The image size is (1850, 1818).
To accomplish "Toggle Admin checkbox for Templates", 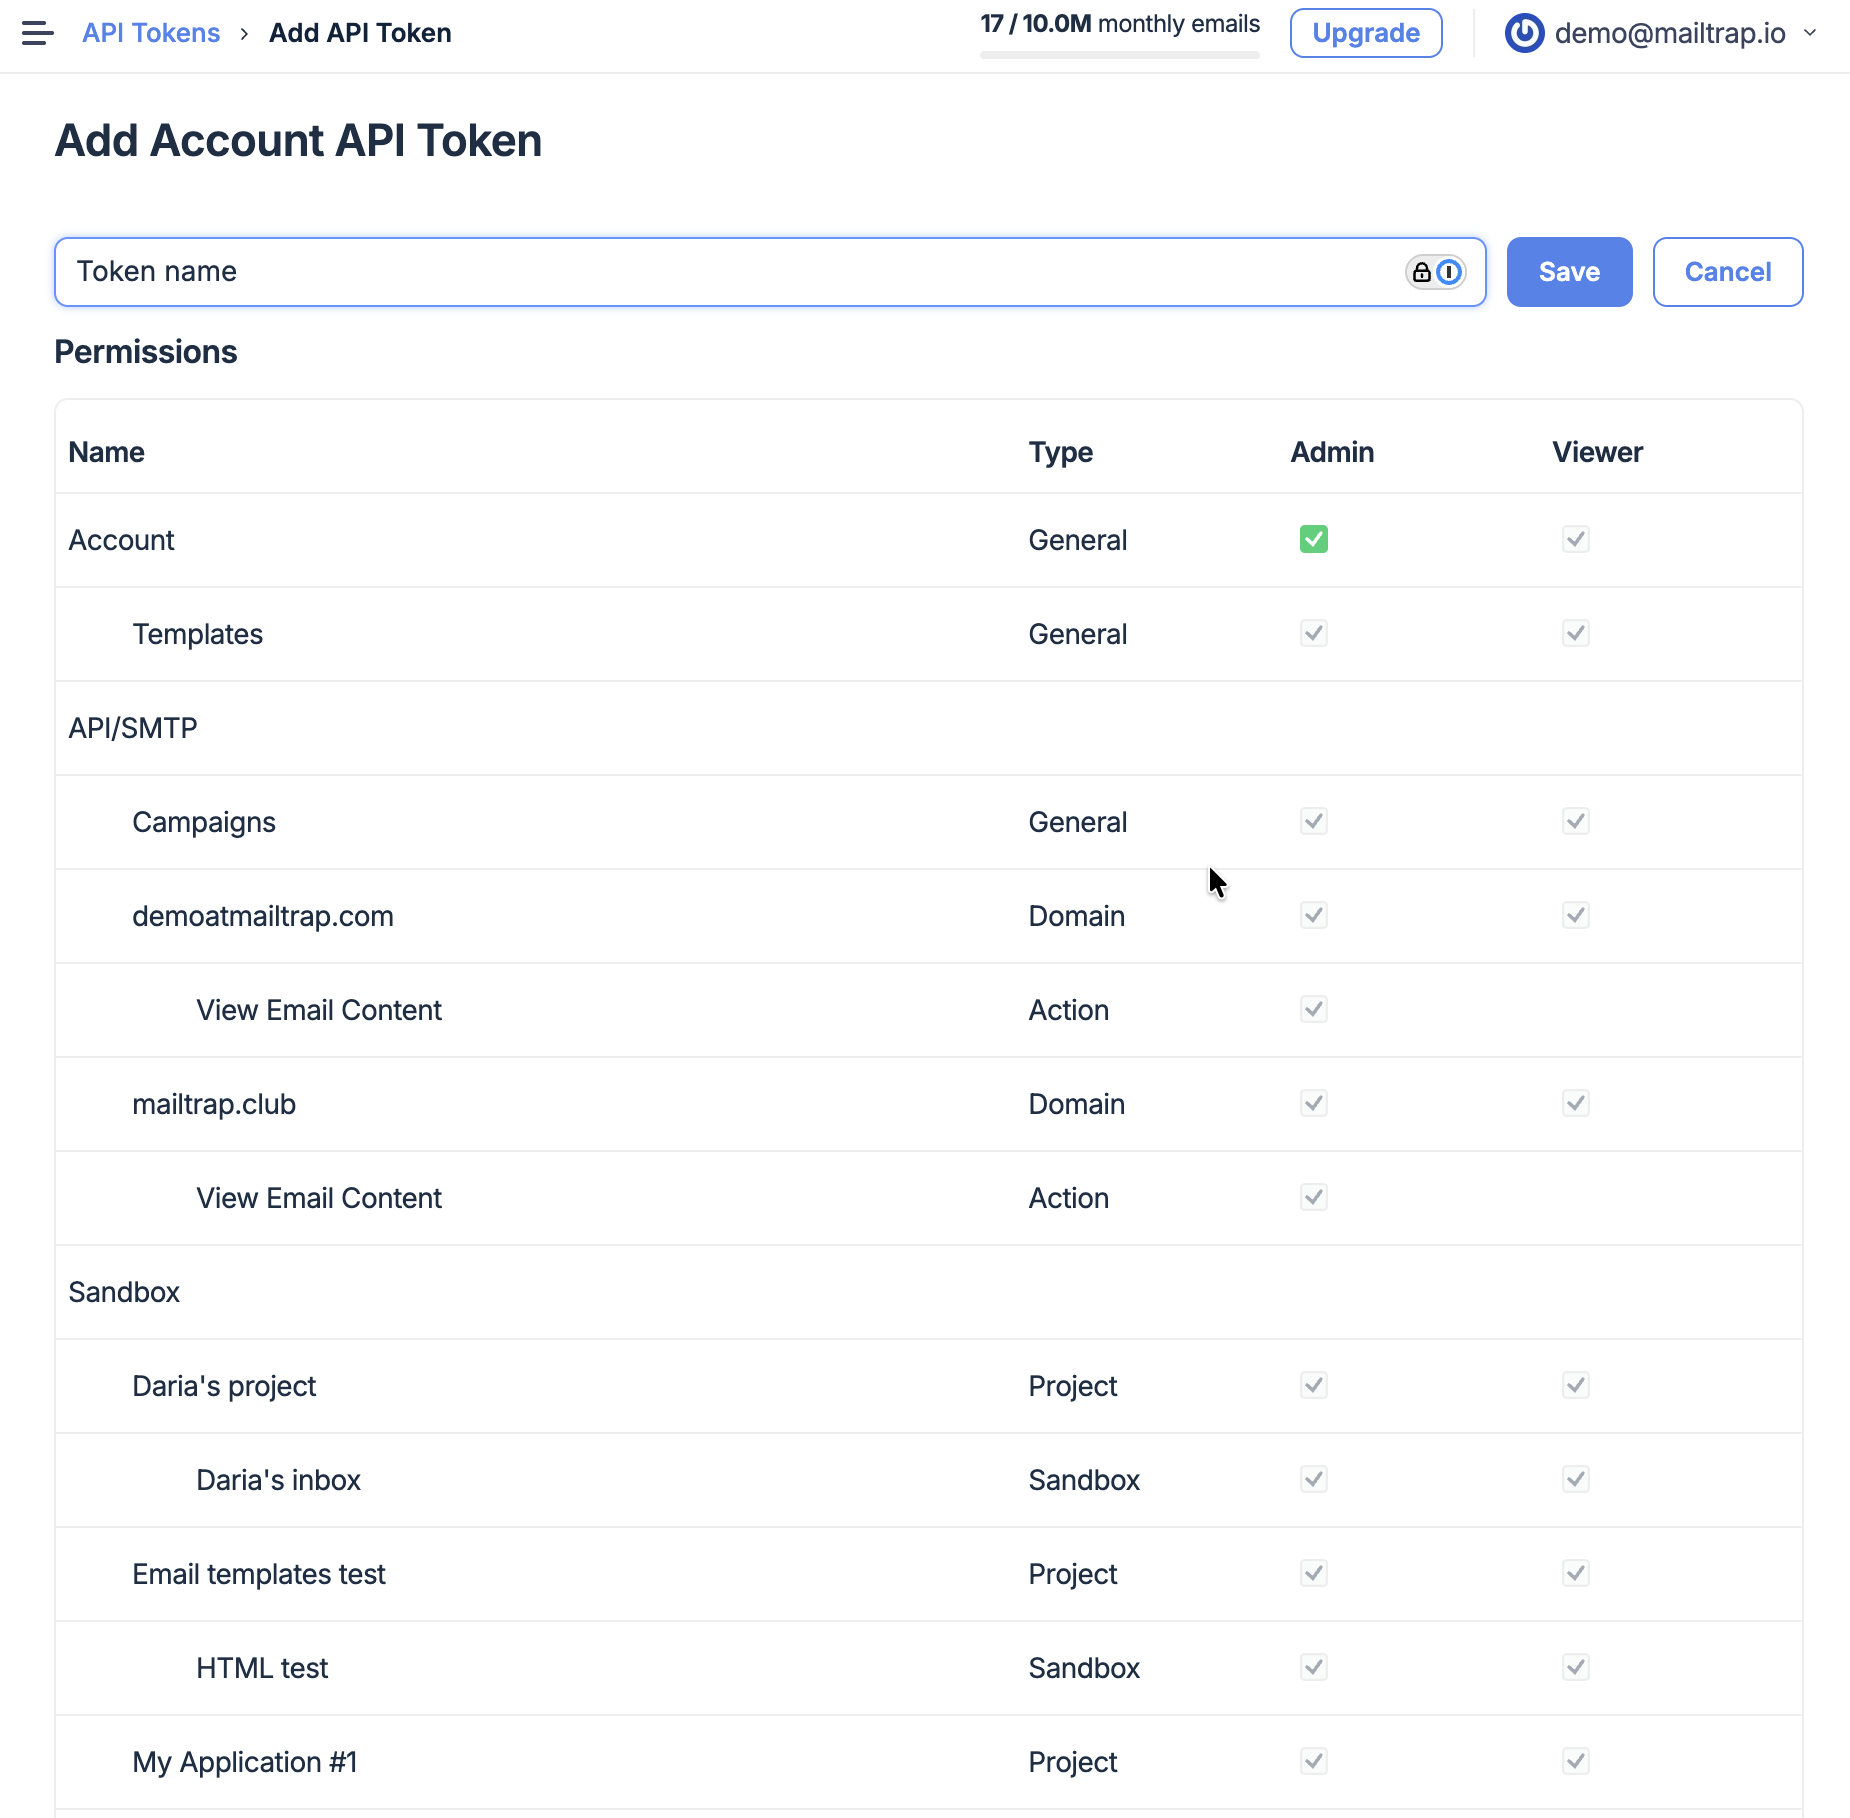I will (1313, 634).
